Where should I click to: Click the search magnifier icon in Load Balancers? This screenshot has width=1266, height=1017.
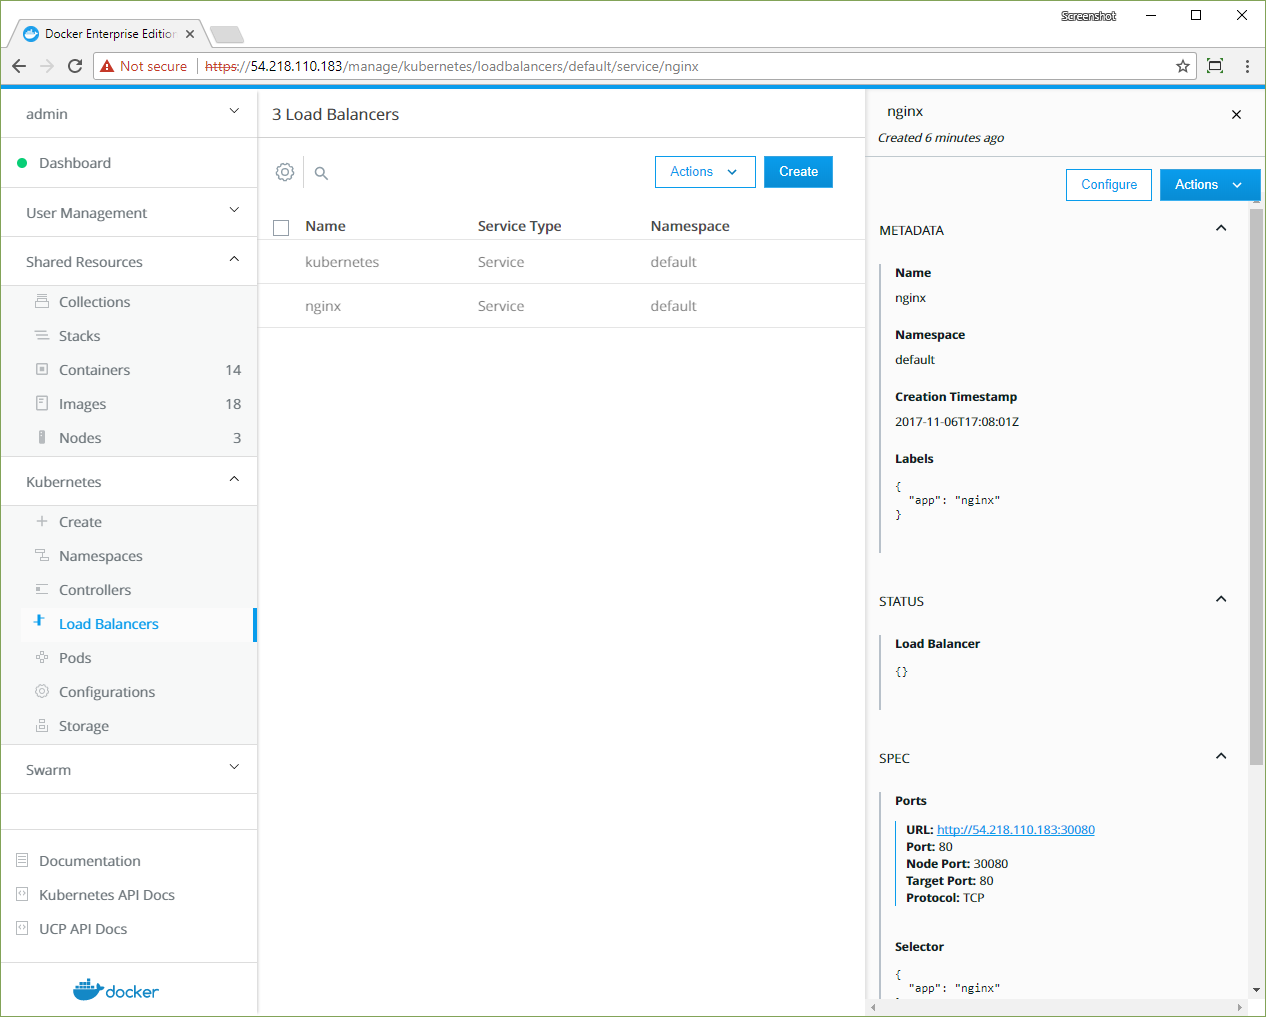321,173
